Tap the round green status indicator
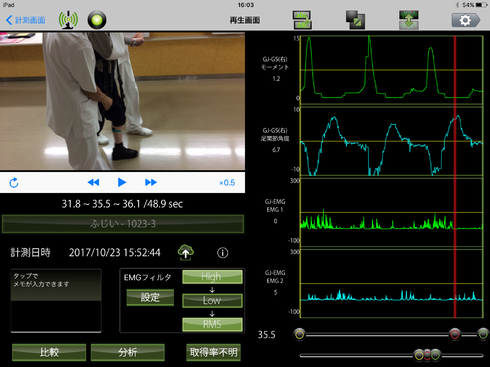The height and width of the screenshot is (367, 490). point(97,20)
